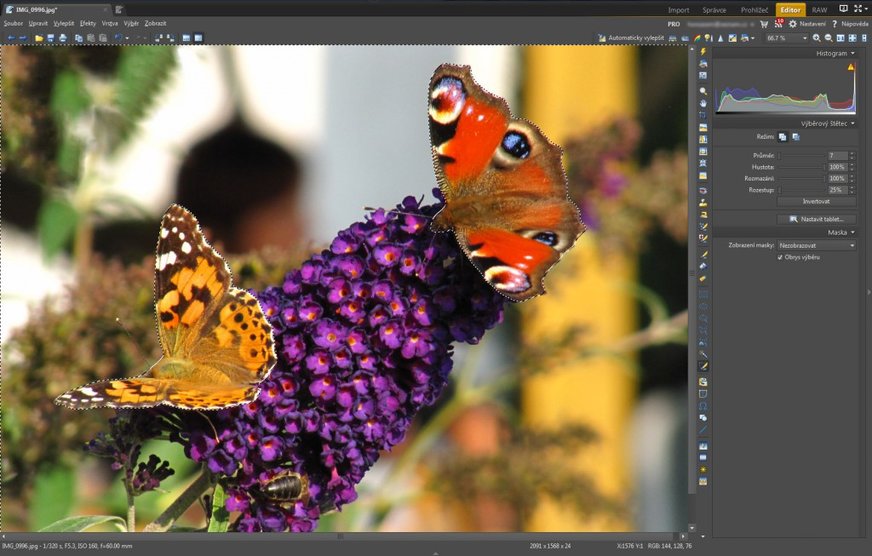Select the second Režim mode toggle
Viewport: 872px width, 556px height.
pos(796,137)
